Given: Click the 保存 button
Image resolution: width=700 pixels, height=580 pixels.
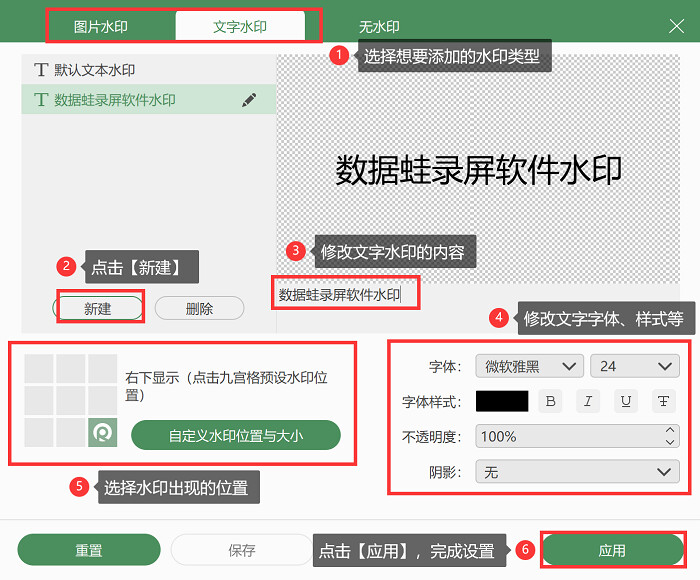Looking at the screenshot, I should (x=242, y=550).
